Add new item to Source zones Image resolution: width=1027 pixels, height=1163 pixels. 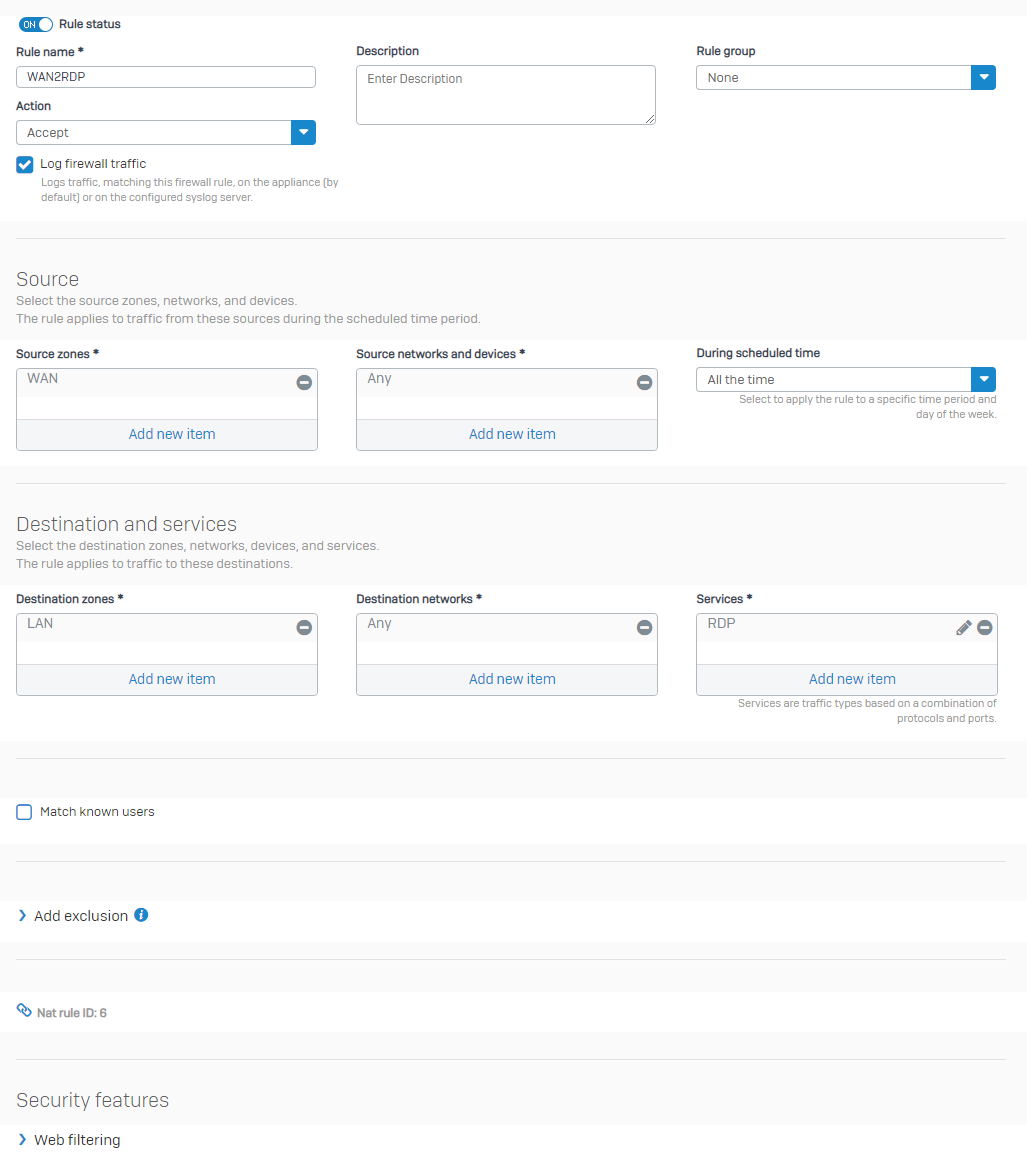pyautogui.click(x=172, y=435)
